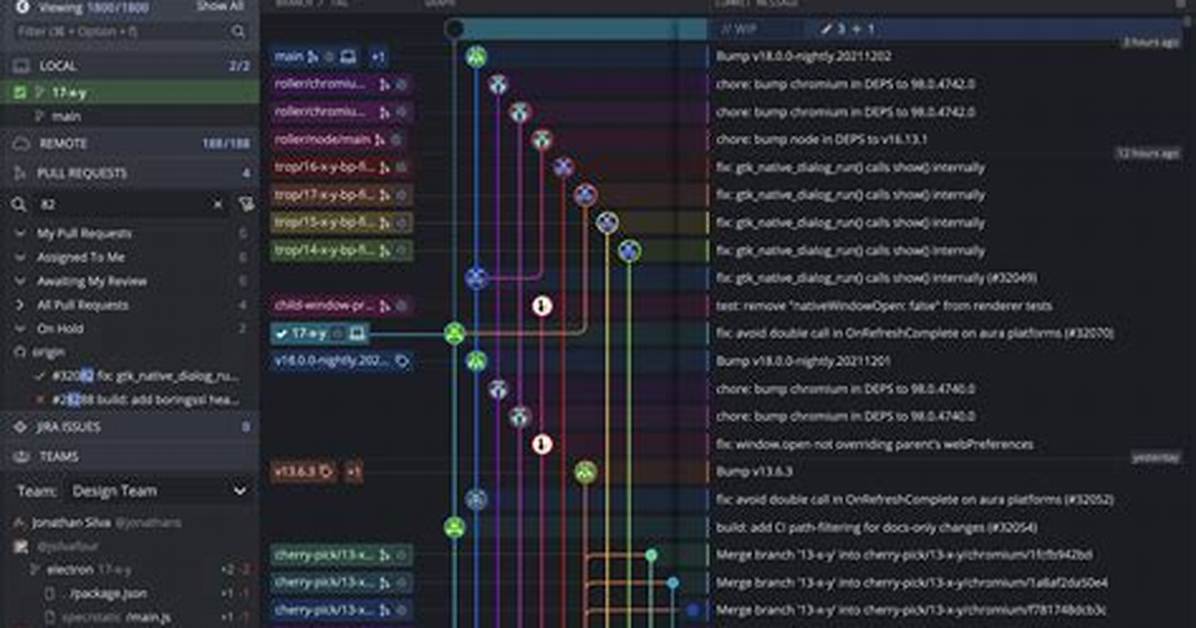Select file '/package.json' in the Teams list

click(x=108, y=594)
